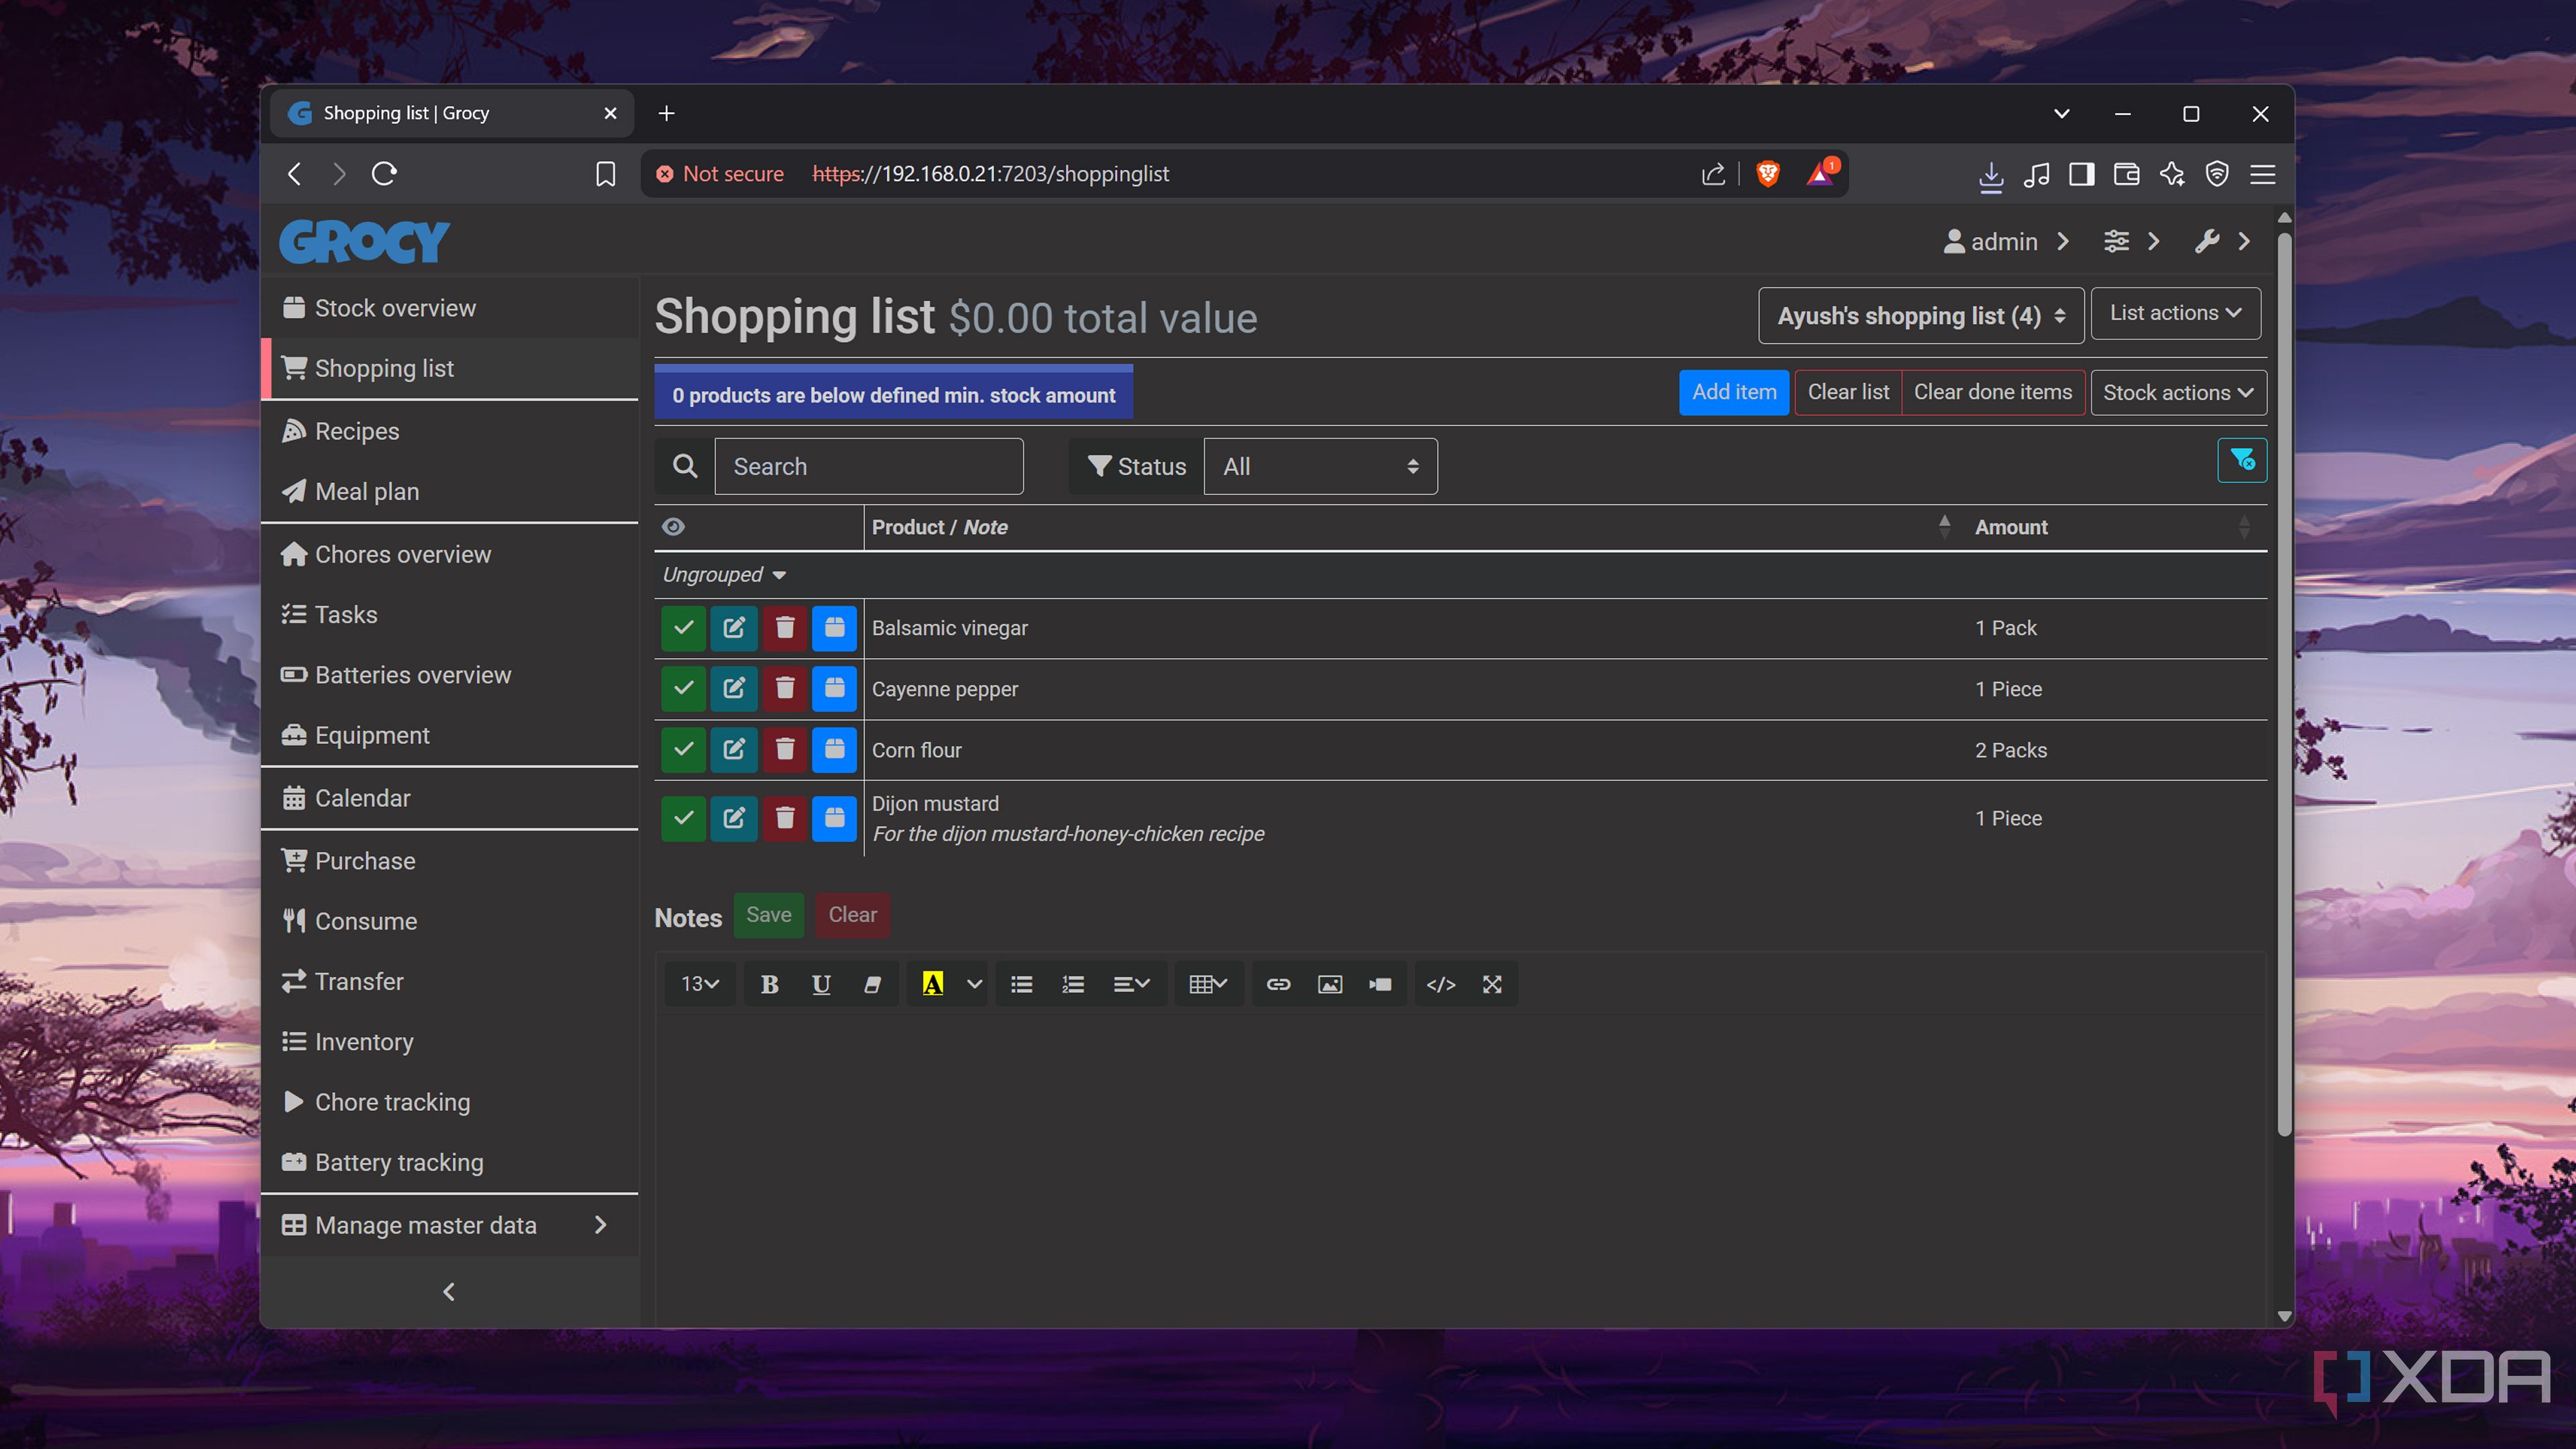Insert video in notes editor
Image resolution: width=2576 pixels, height=1449 pixels.
click(x=1381, y=985)
